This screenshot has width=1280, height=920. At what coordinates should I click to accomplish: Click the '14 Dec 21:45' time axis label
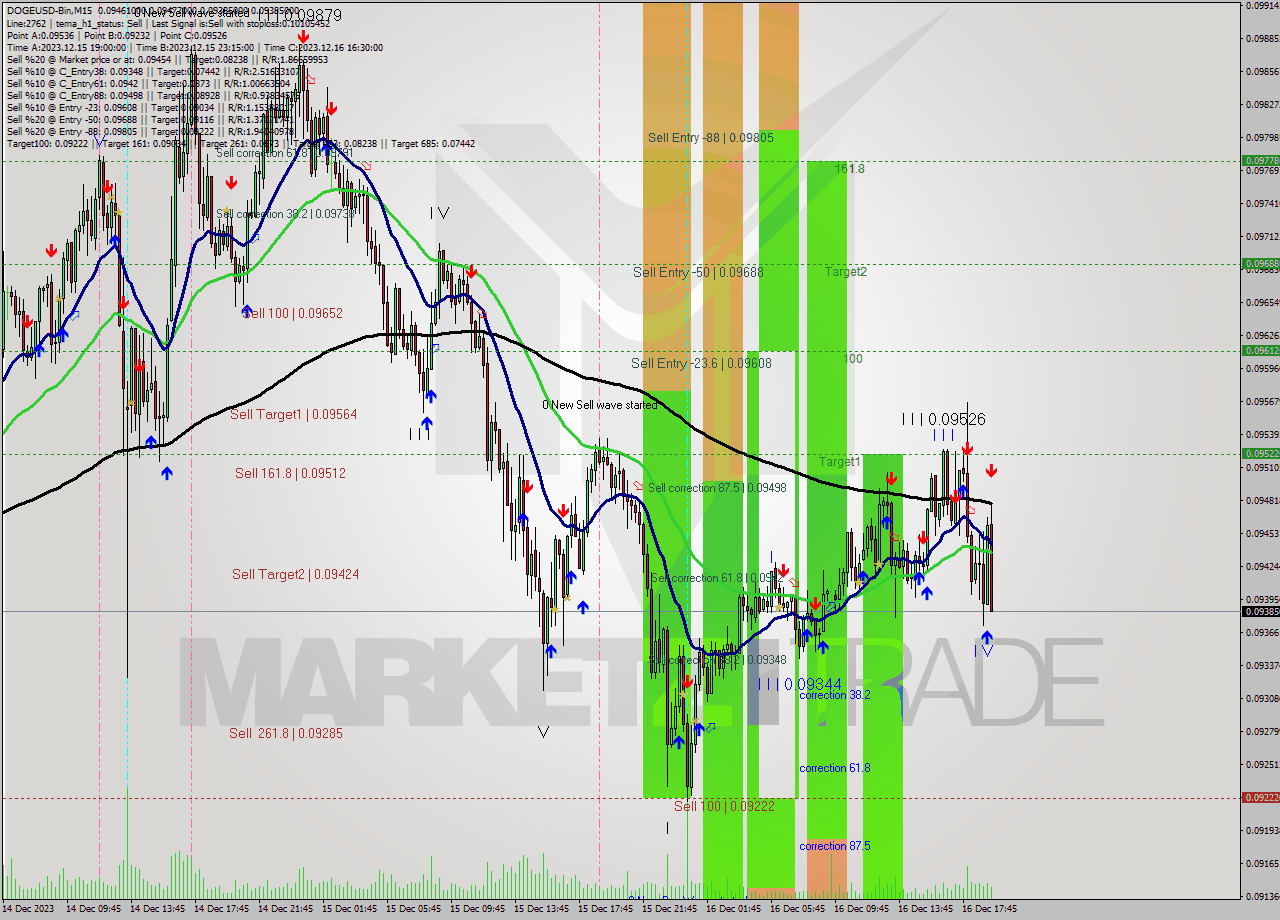click(x=285, y=909)
